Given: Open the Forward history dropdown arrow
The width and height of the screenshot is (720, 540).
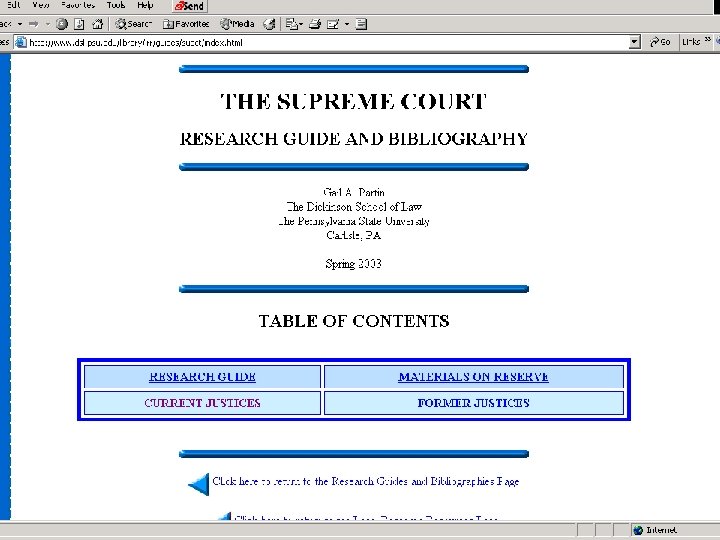Looking at the screenshot, I should [x=47, y=24].
